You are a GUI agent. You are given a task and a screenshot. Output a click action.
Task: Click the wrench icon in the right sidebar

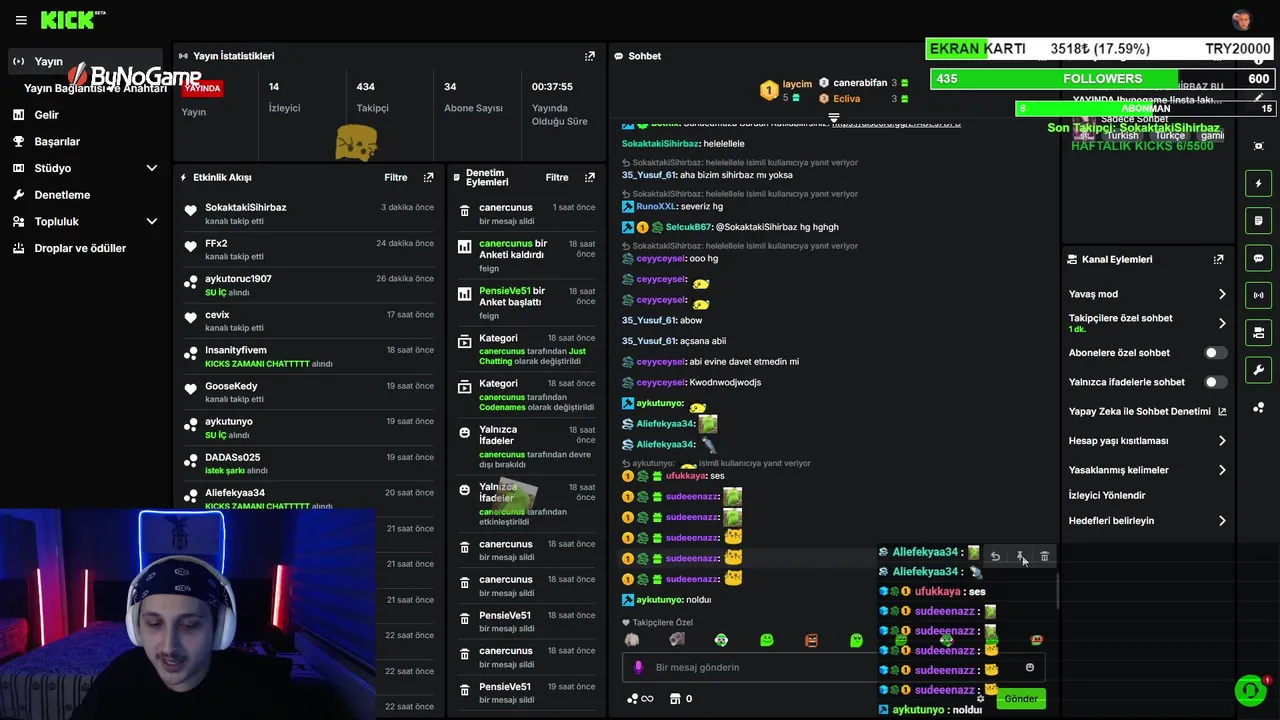pyautogui.click(x=1258, y=369)
